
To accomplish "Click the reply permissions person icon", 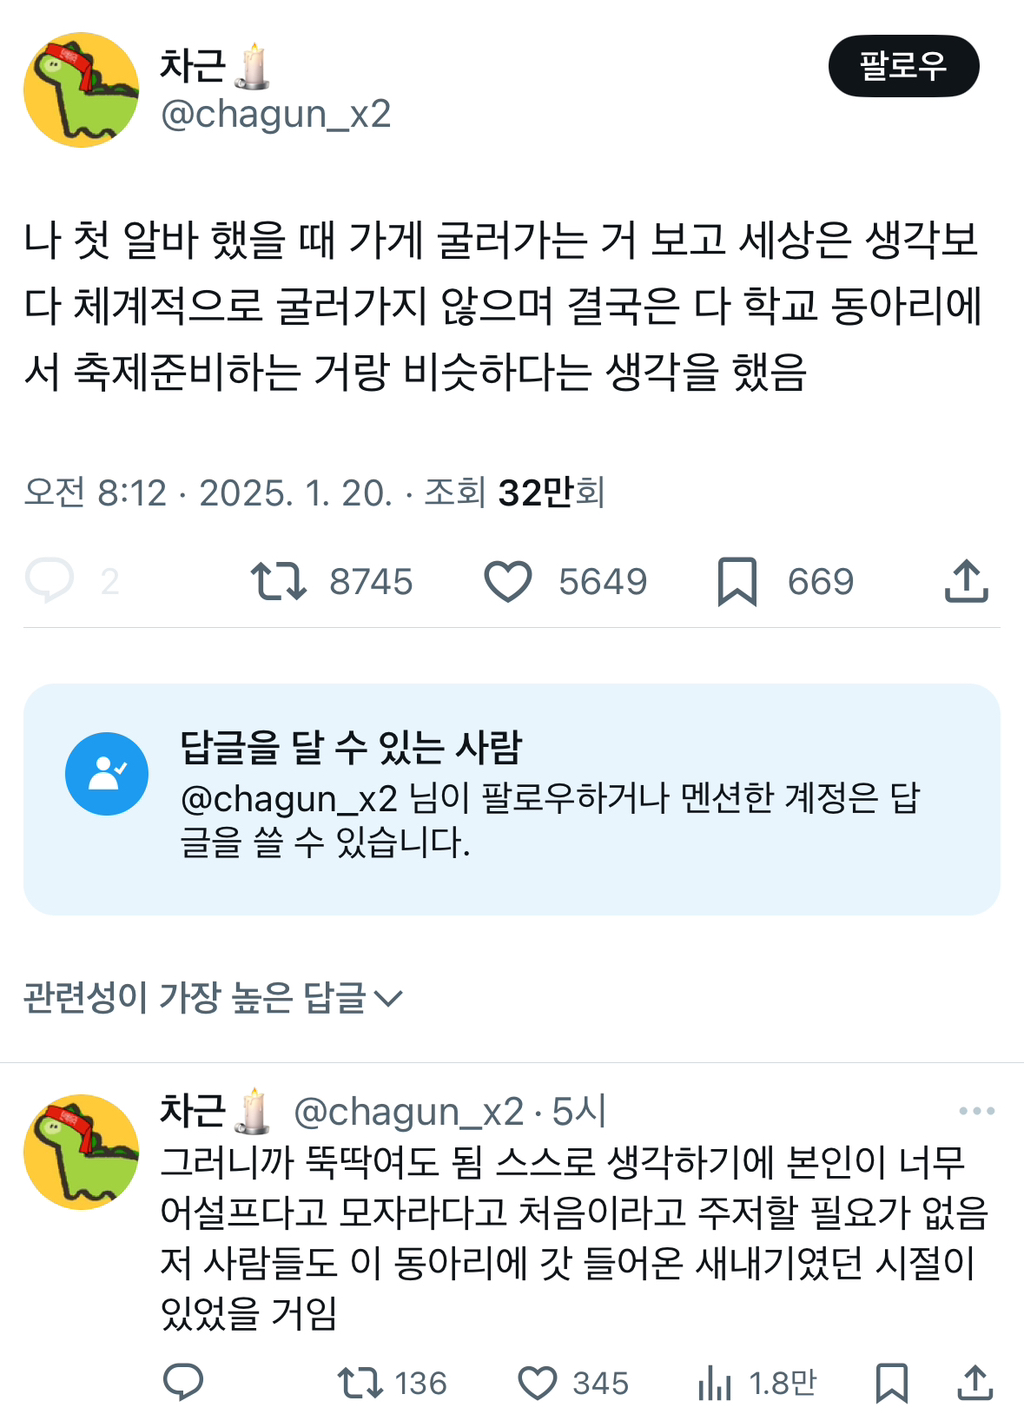I will [107, 774].
